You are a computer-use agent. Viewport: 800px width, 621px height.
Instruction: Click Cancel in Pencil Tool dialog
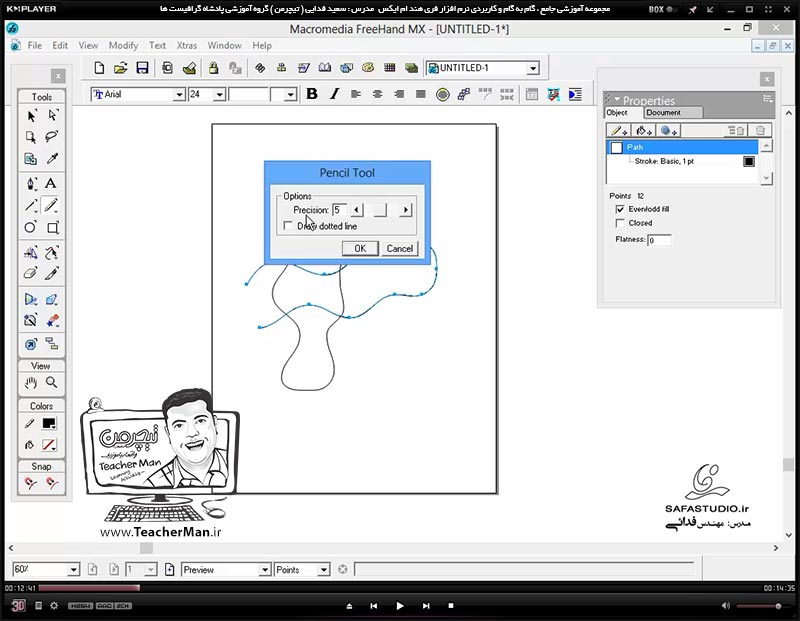399,249
